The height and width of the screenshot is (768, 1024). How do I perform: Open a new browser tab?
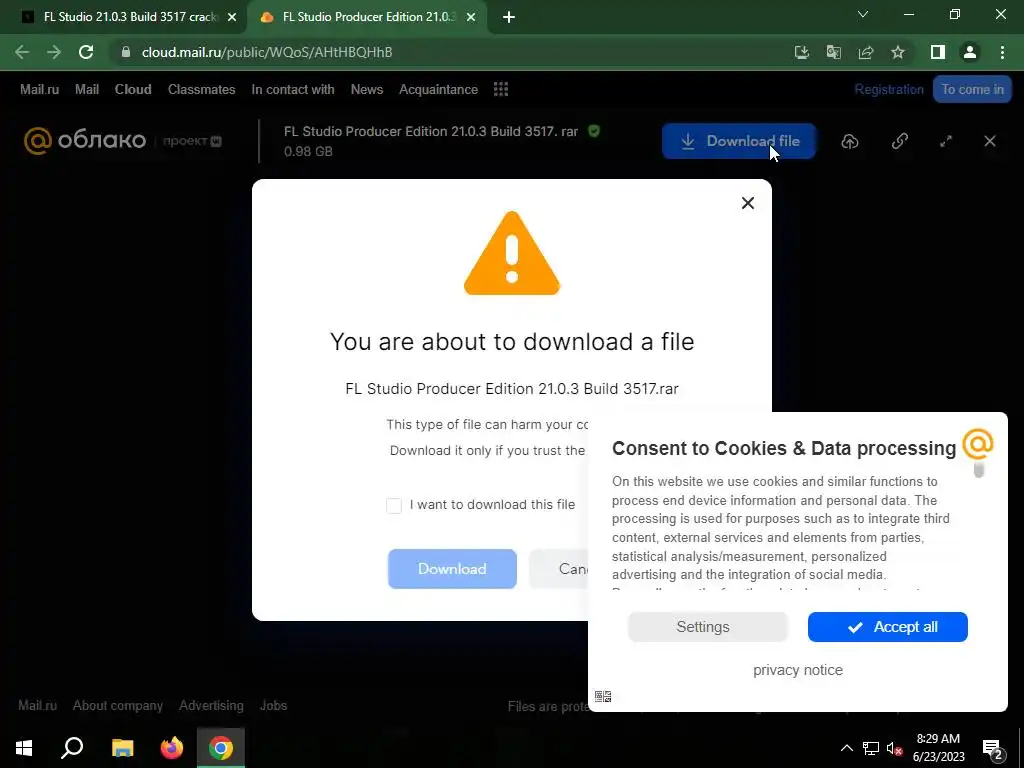[x=509, y=18]
